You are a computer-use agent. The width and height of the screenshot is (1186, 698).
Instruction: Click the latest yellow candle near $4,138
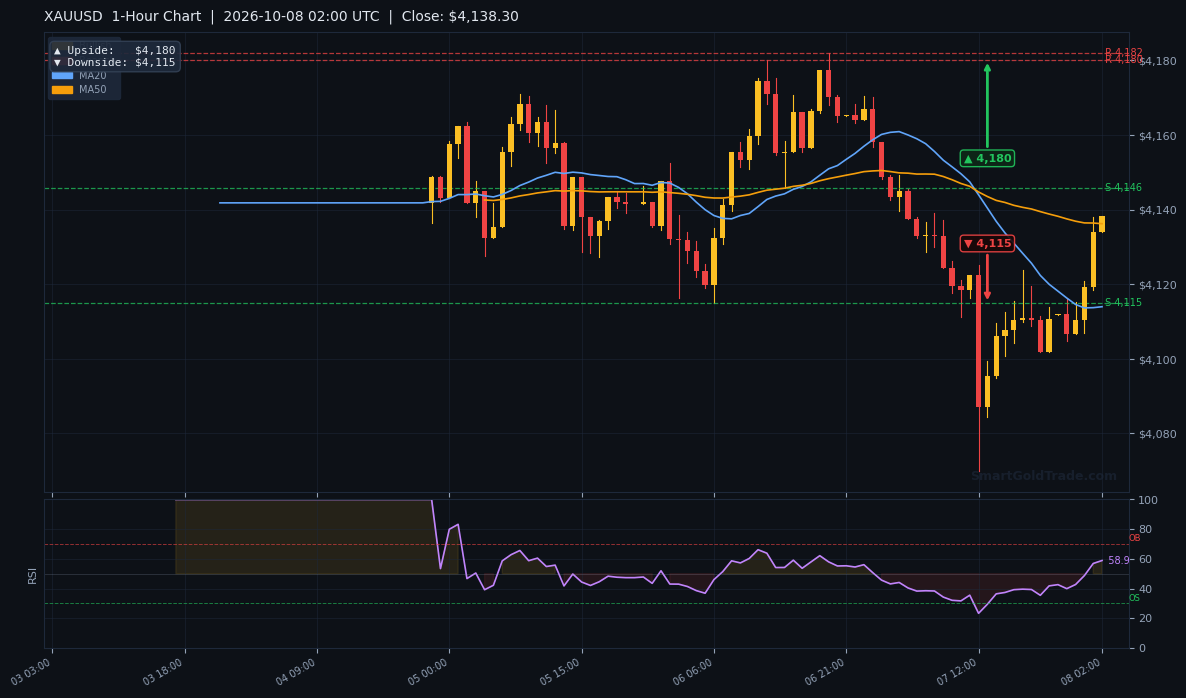(1102, 224)
